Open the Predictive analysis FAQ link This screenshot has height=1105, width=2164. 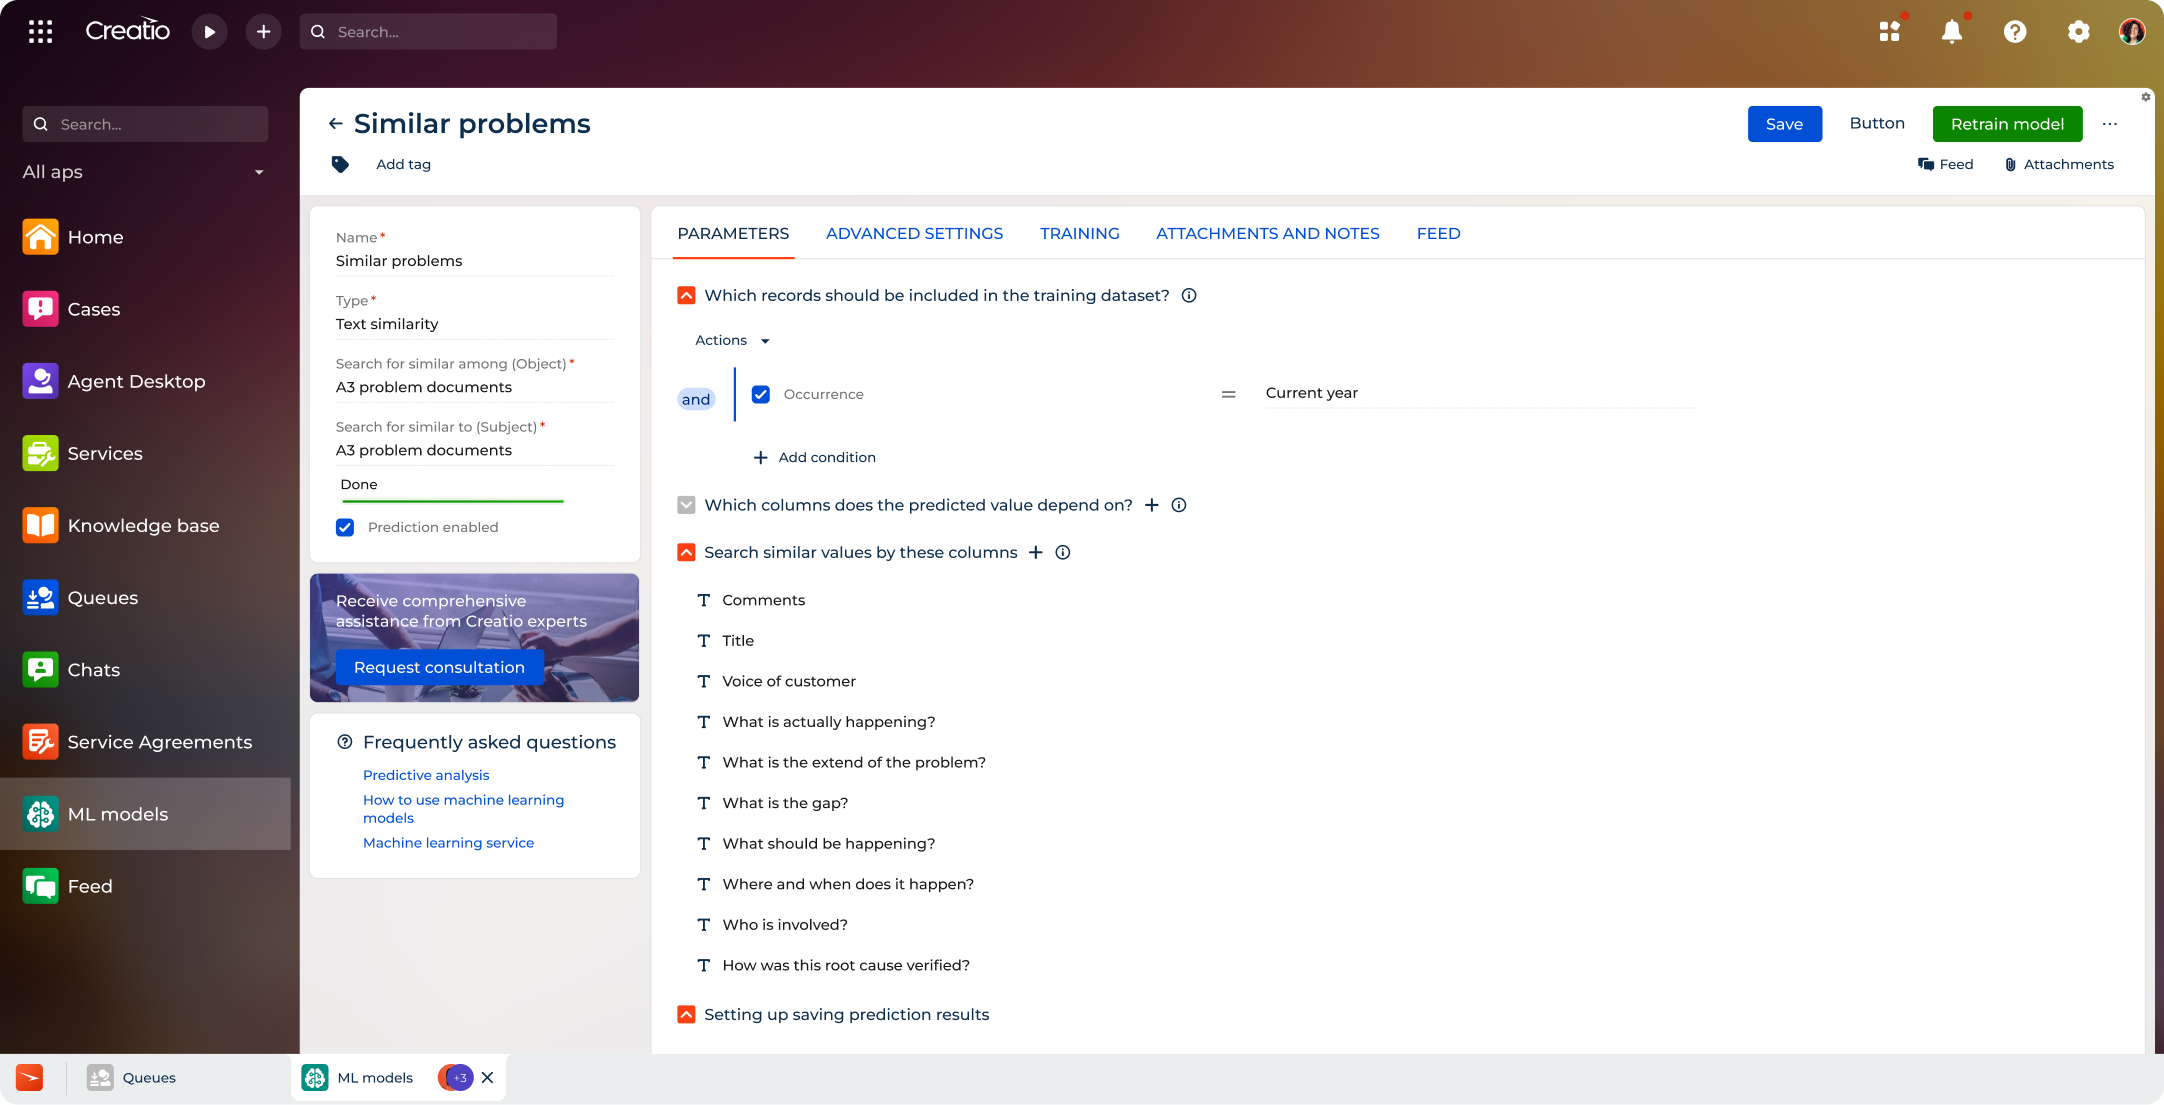click(426, 775)
